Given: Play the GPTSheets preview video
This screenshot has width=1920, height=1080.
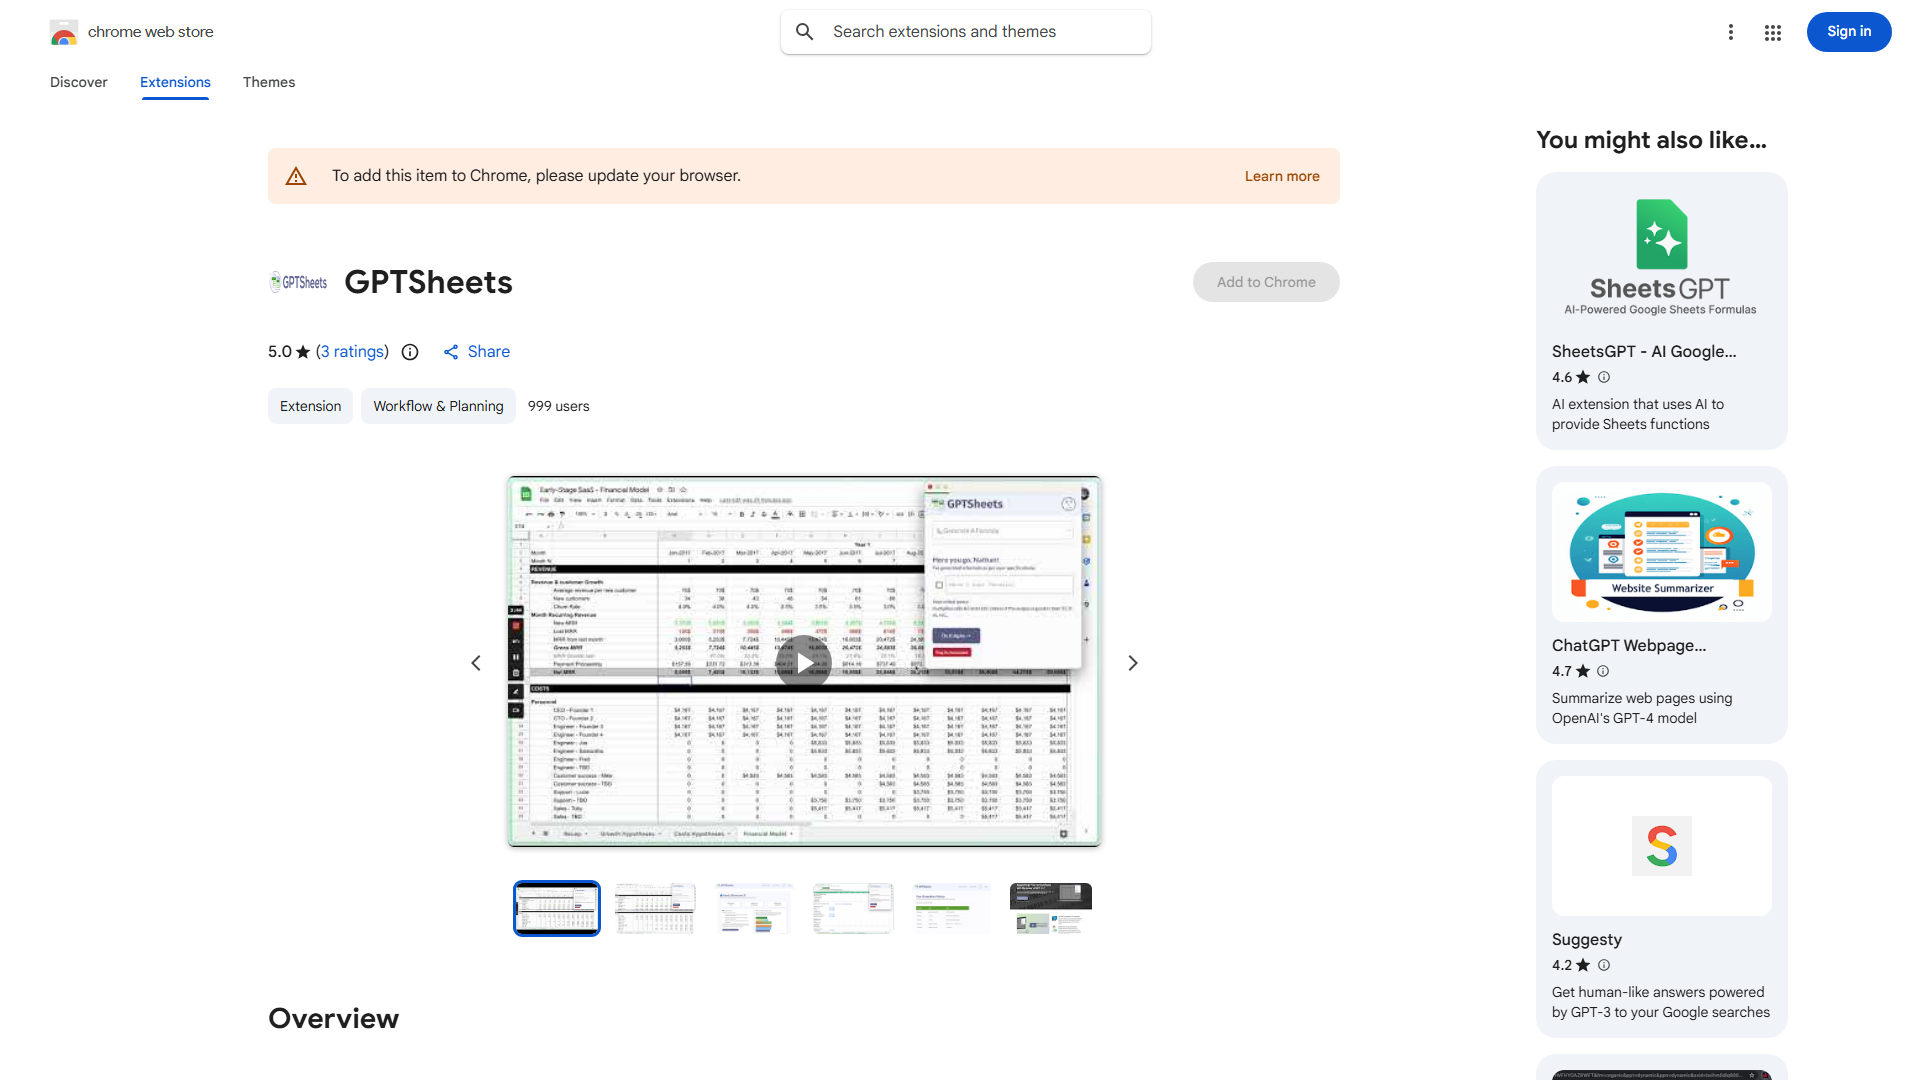Looking at the screenshot, I should click(x=804, y=662).
